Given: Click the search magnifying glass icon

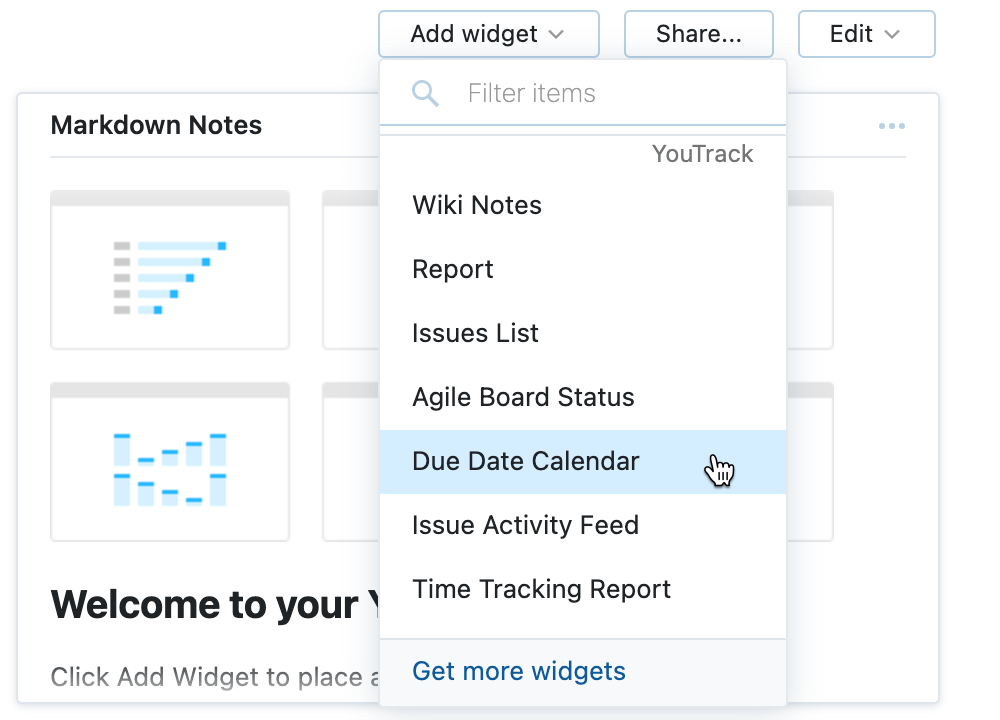Looking at the screenshot, I should point(425,93).
